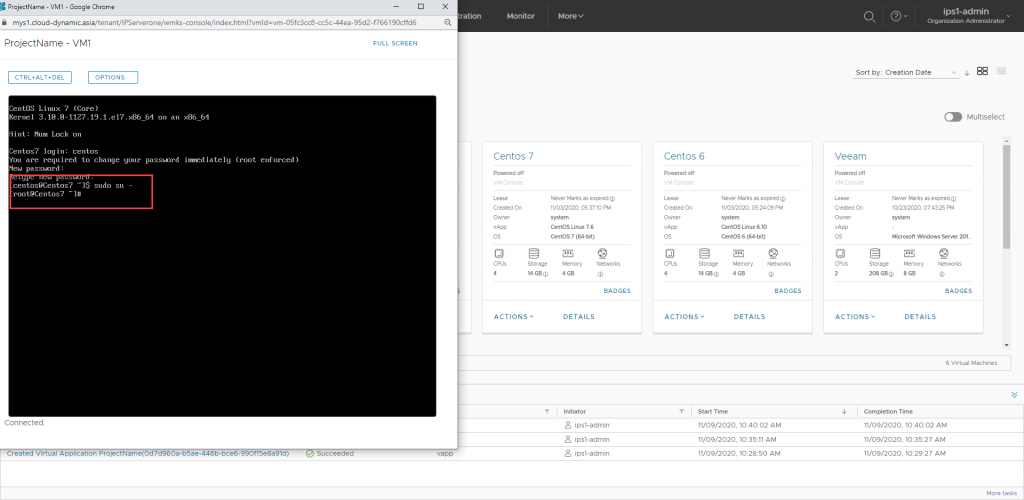Switch to list view layout
Viewport: 1024px width, 500px height.
(x=1002, y=72)
